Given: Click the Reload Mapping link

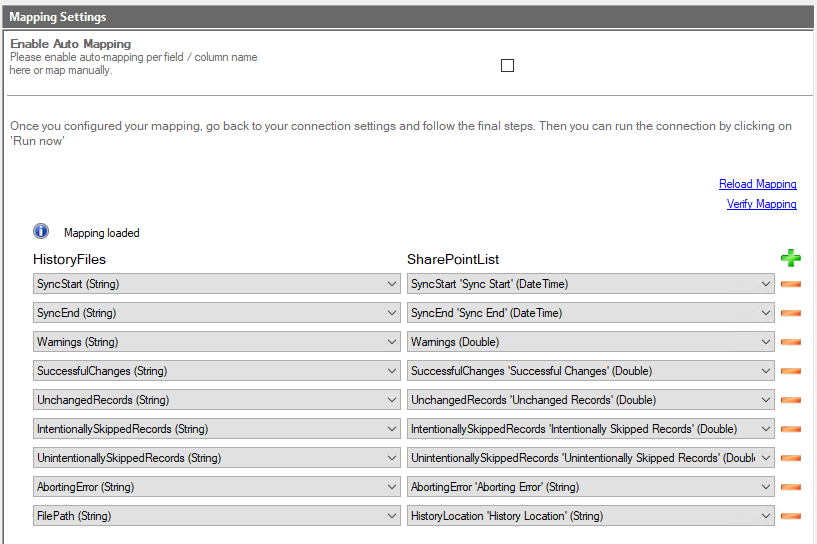Looking at the screenshot, I should 757,184.
